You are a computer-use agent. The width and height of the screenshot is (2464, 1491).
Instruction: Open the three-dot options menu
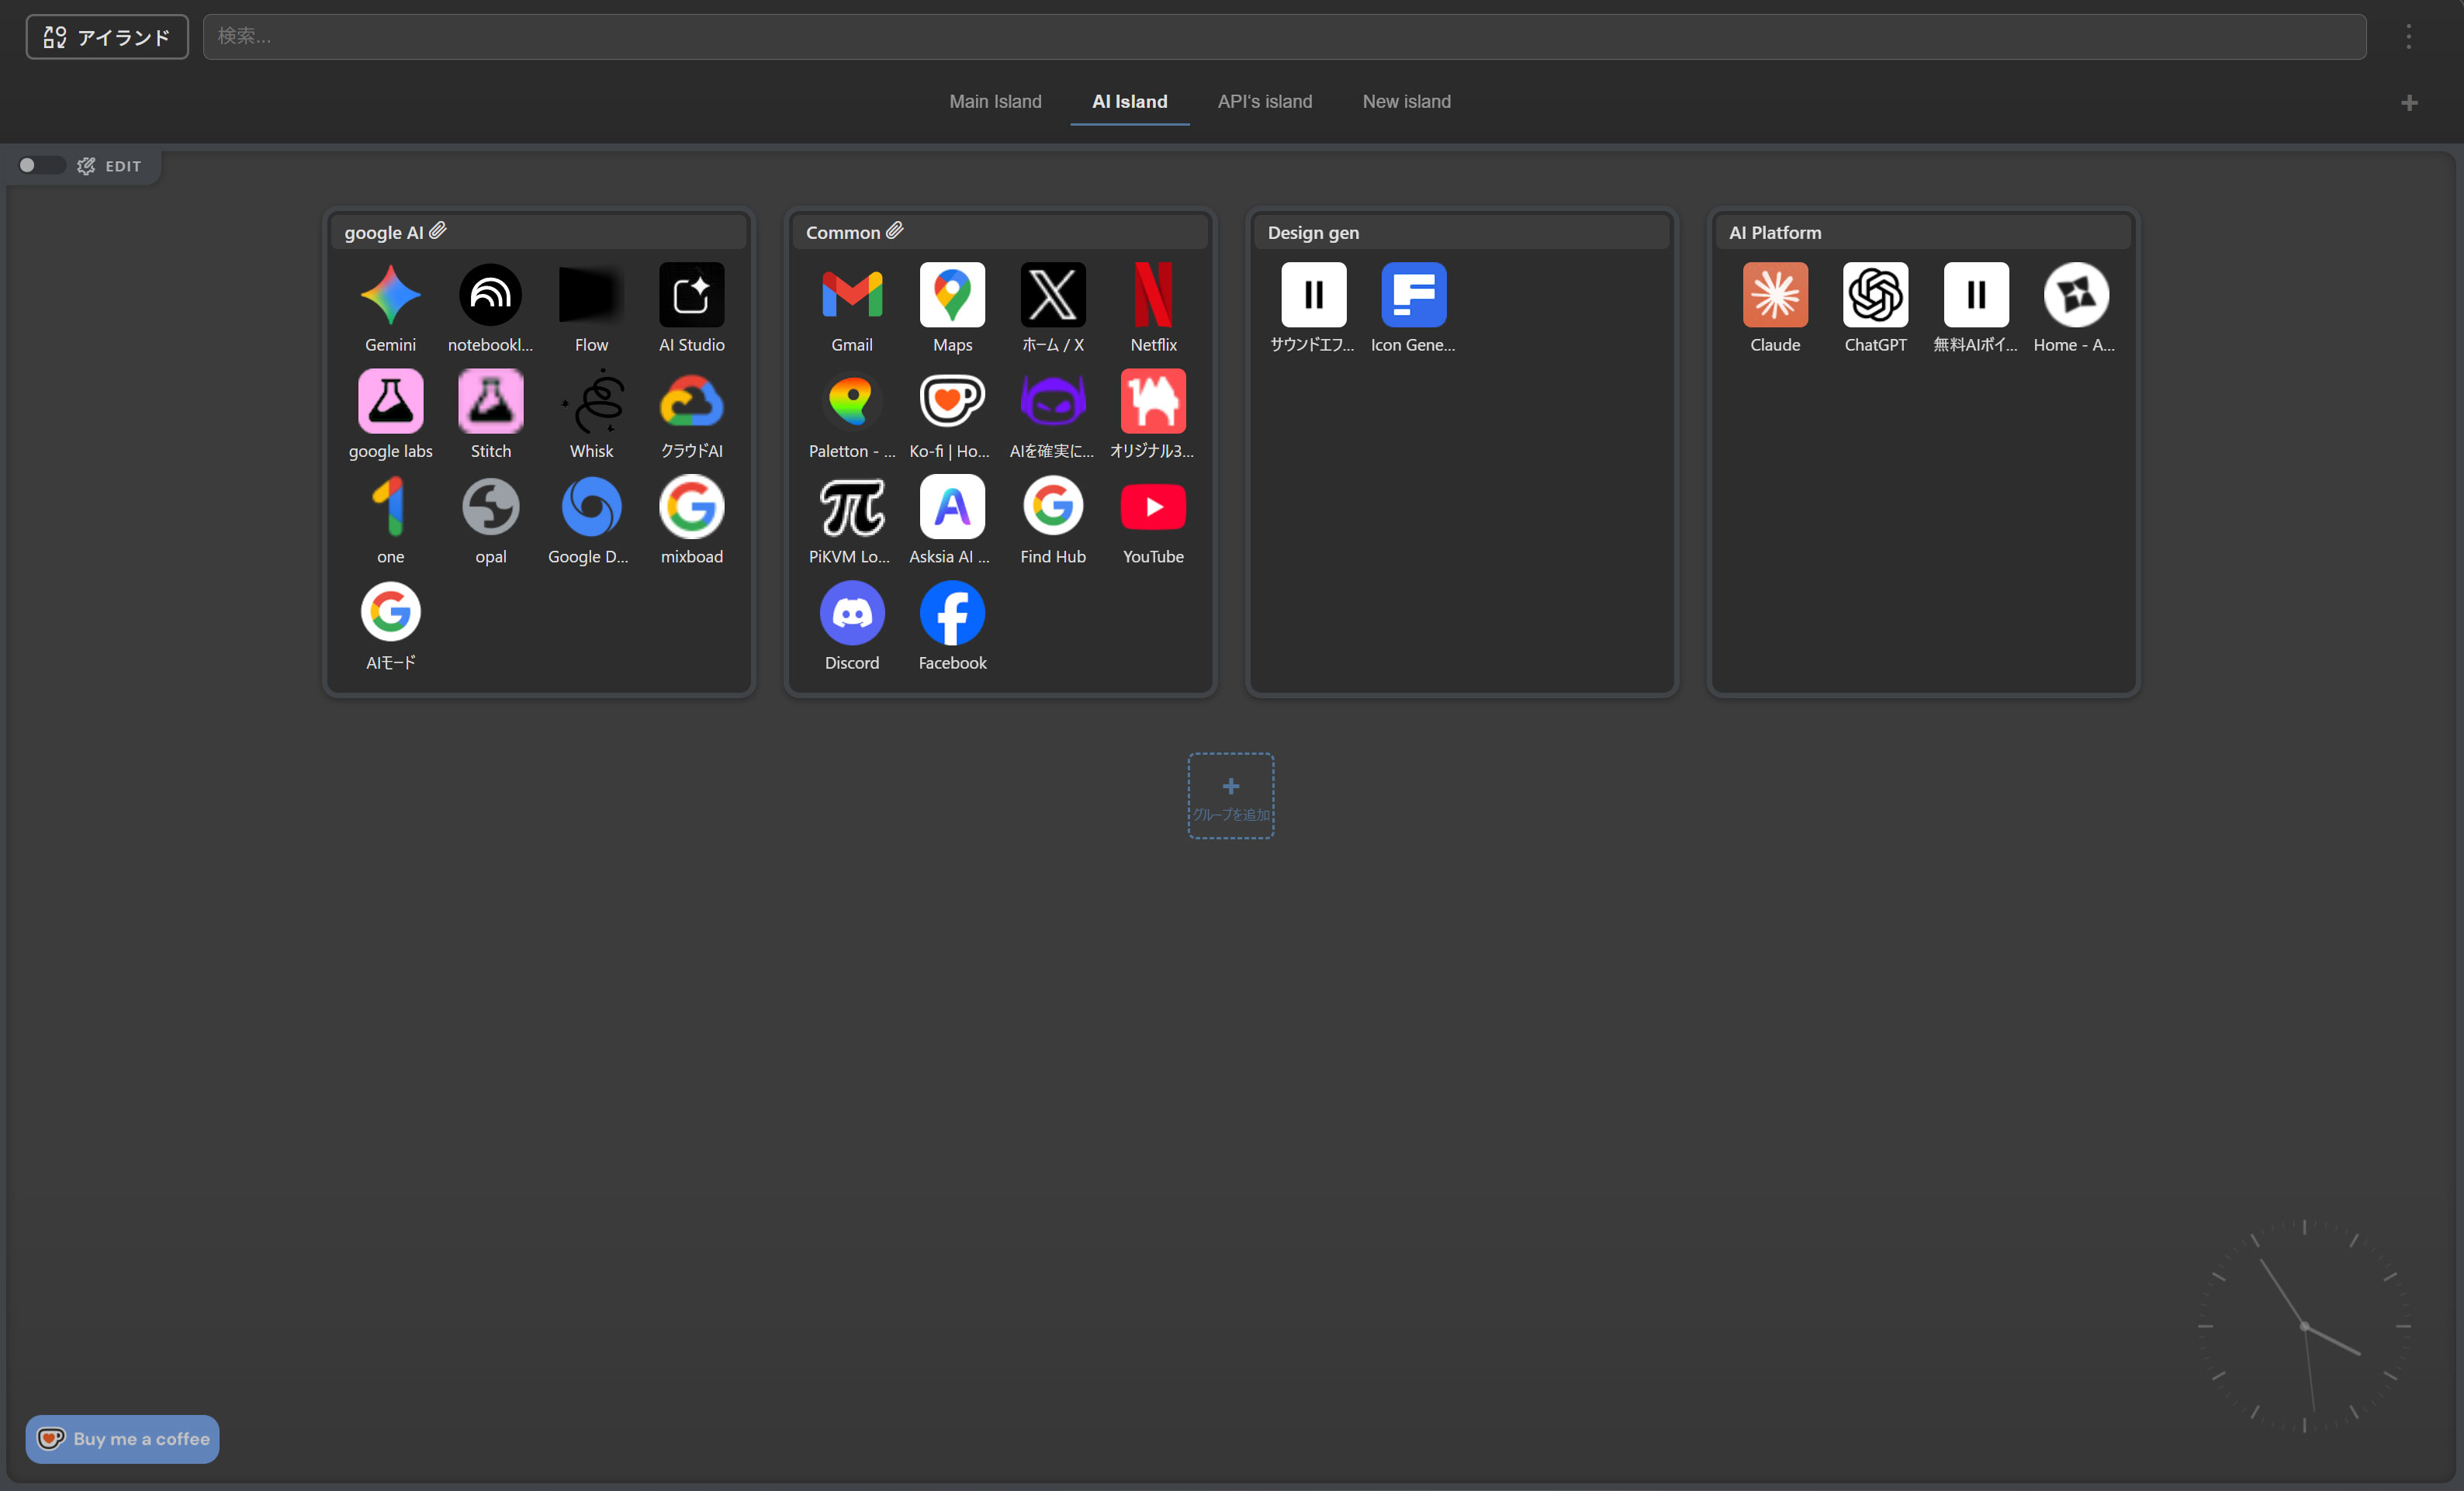click(2410, 36)
